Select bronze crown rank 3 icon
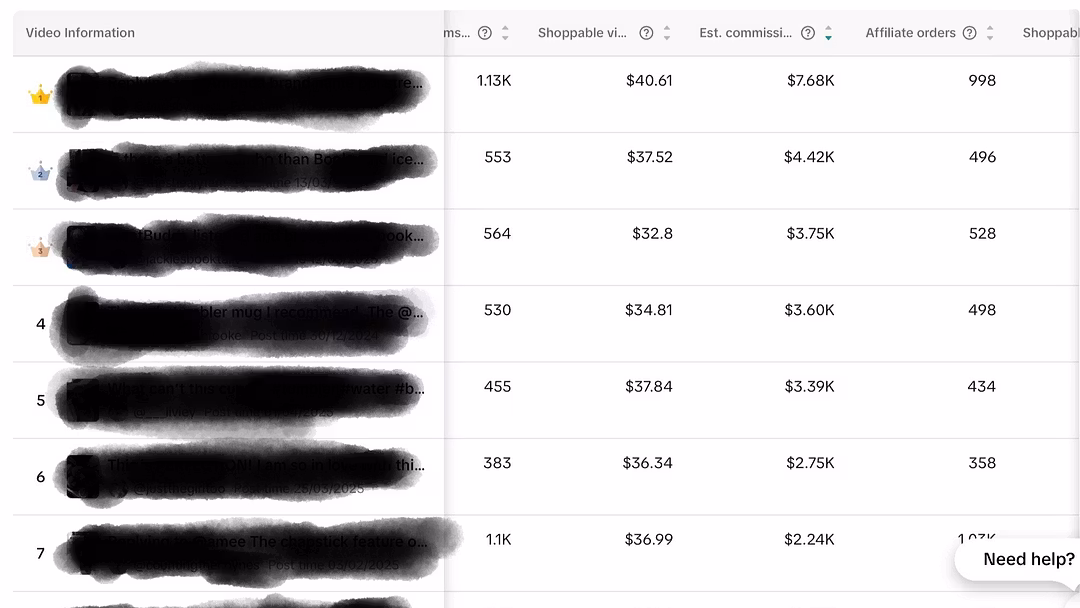 [x=40, y=248]
